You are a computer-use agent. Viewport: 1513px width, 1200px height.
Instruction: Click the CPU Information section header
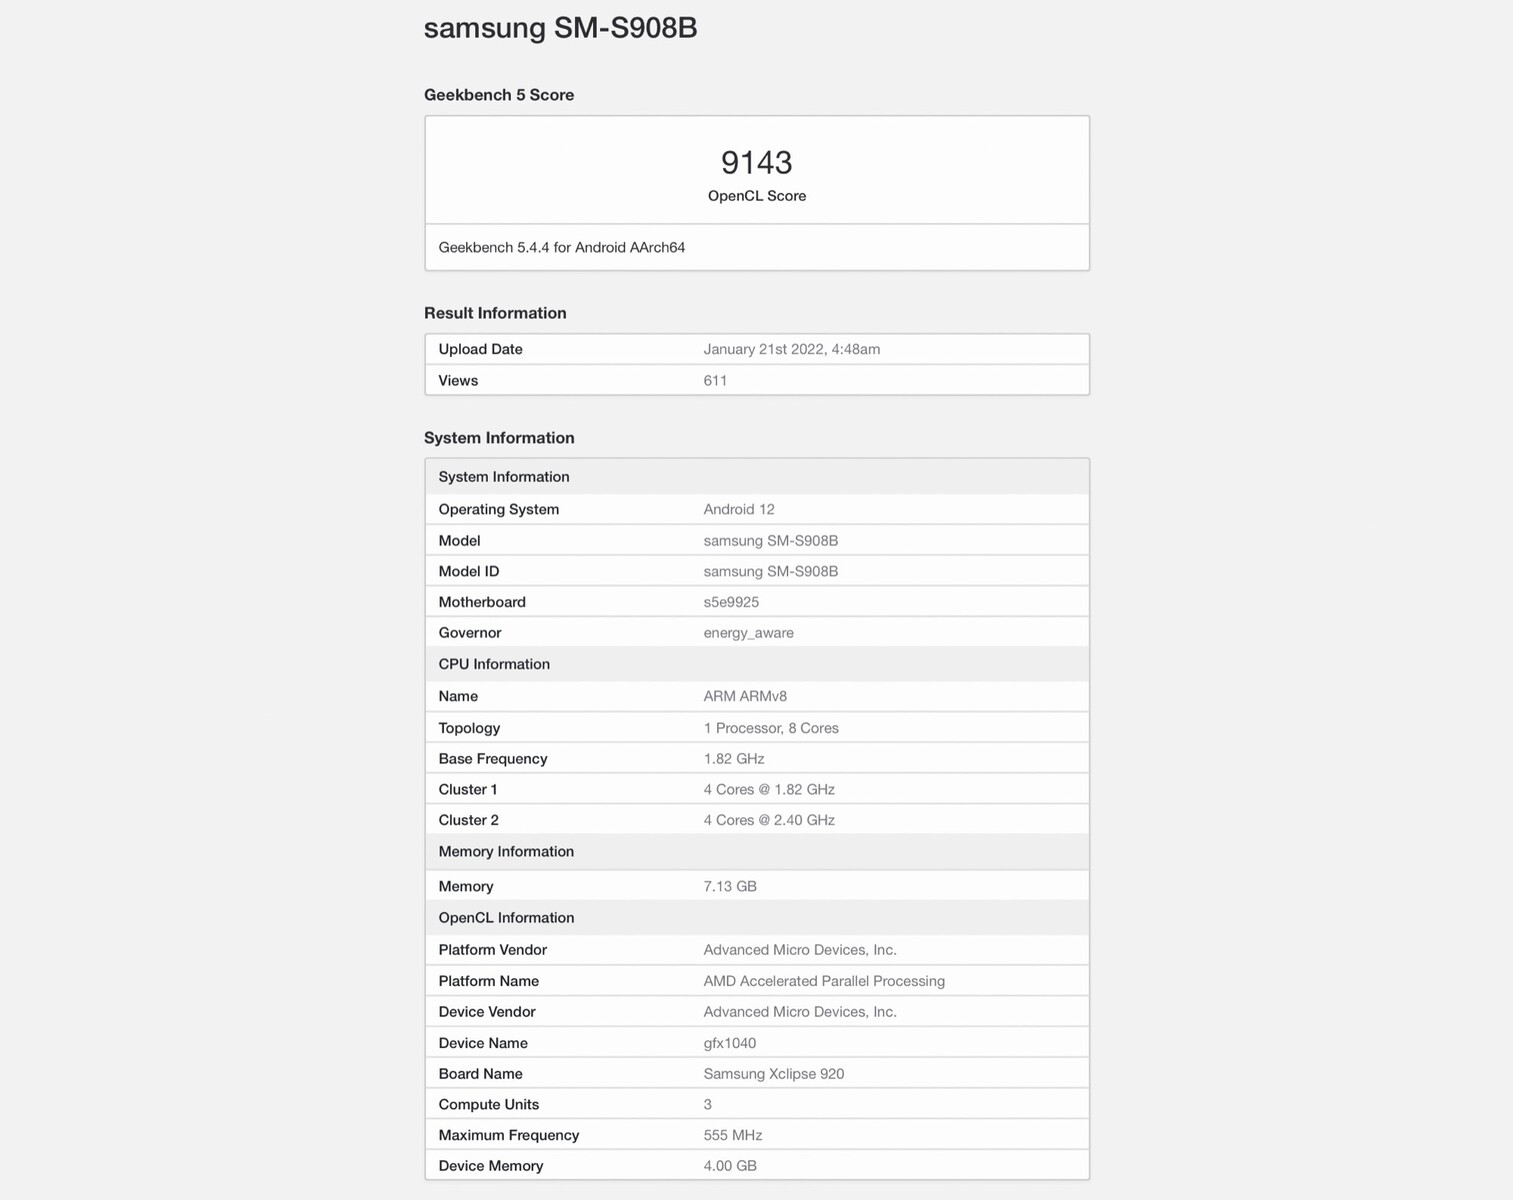coord(757,664)
